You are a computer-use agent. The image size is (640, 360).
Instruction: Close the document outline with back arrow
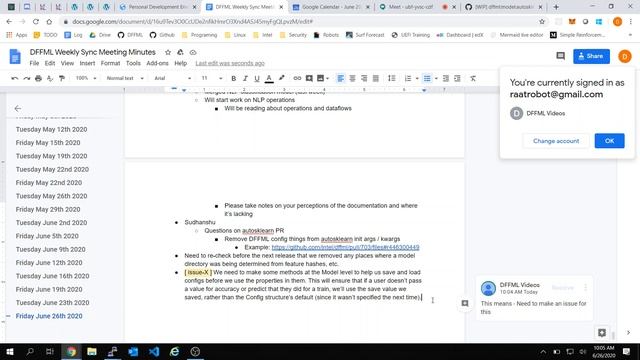tap(18, 109)
